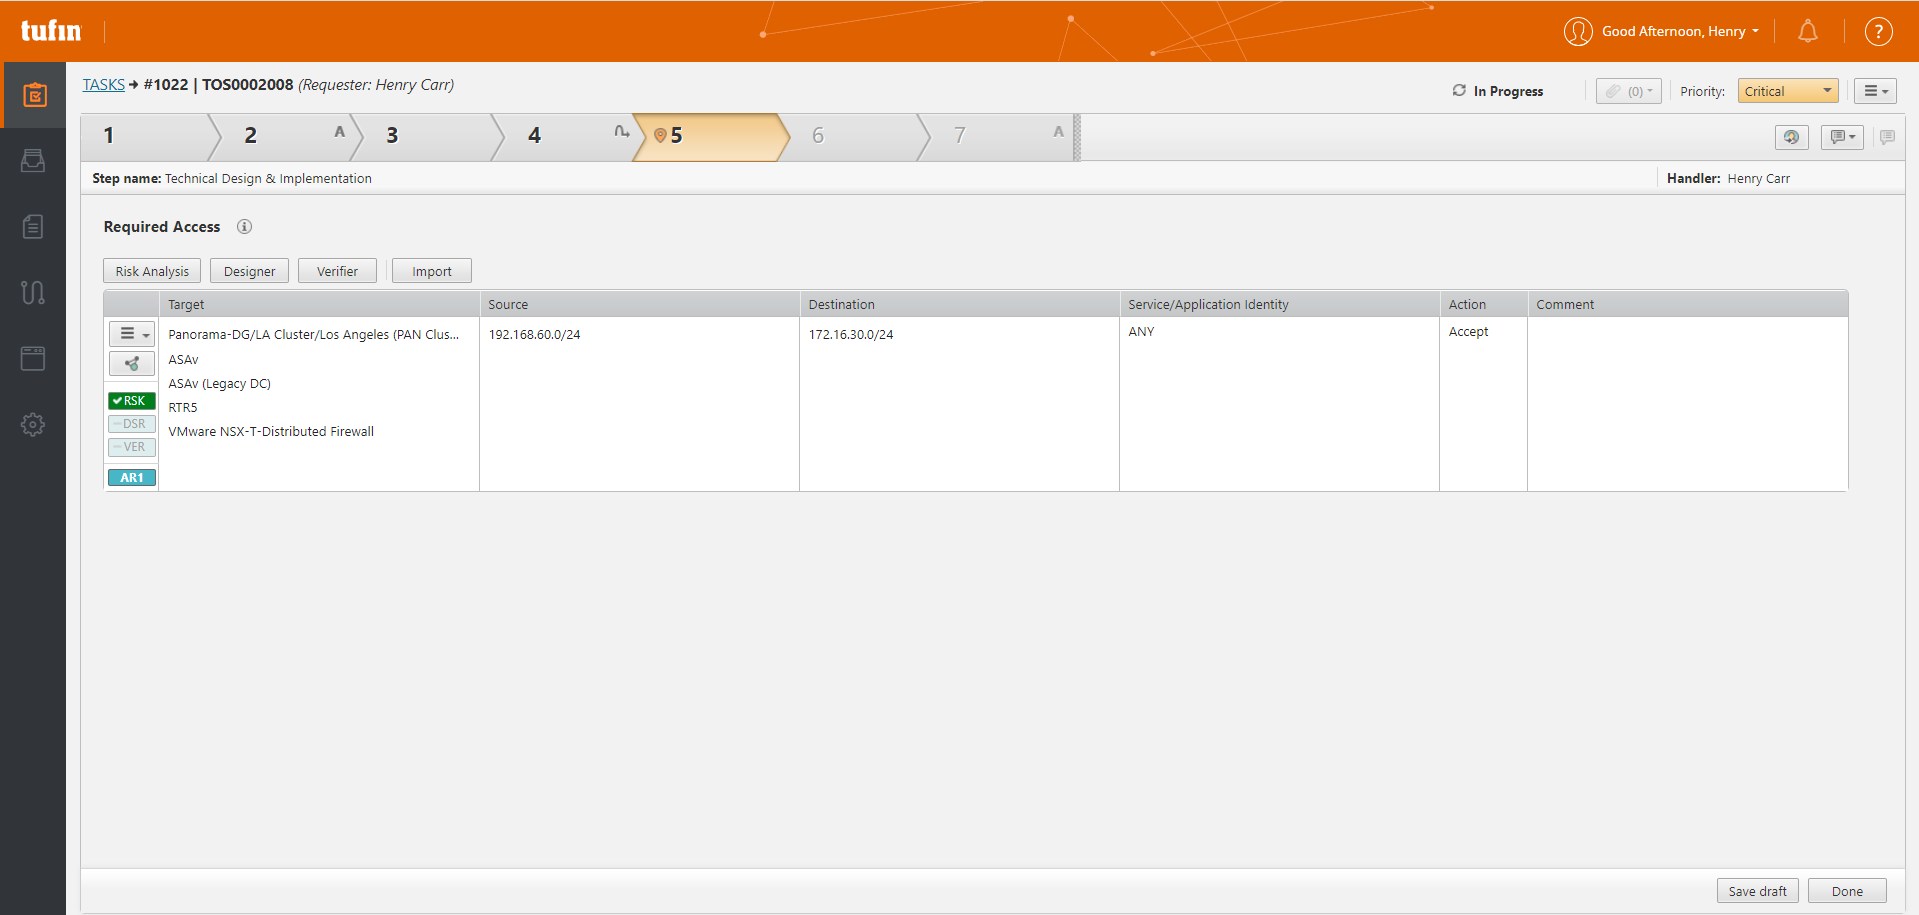1919x915 pixels.
Task: Select current workflow step 5
Action: (710, 137)
